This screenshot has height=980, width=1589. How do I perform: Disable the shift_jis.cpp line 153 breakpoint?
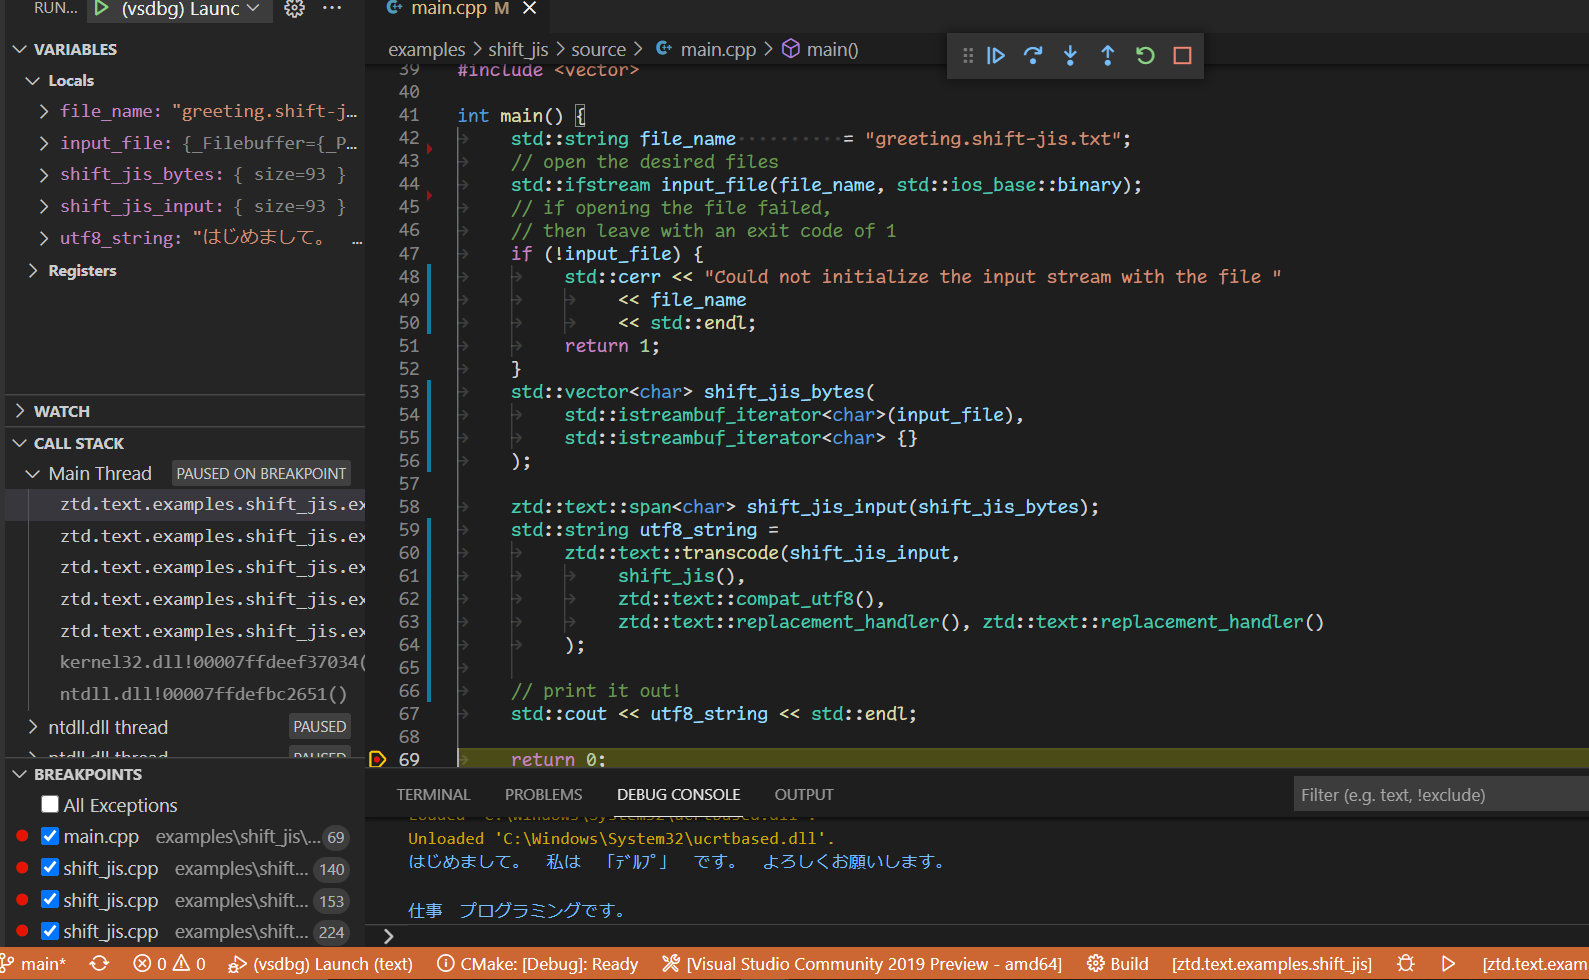pyautogui.click(x=50, y=900)
